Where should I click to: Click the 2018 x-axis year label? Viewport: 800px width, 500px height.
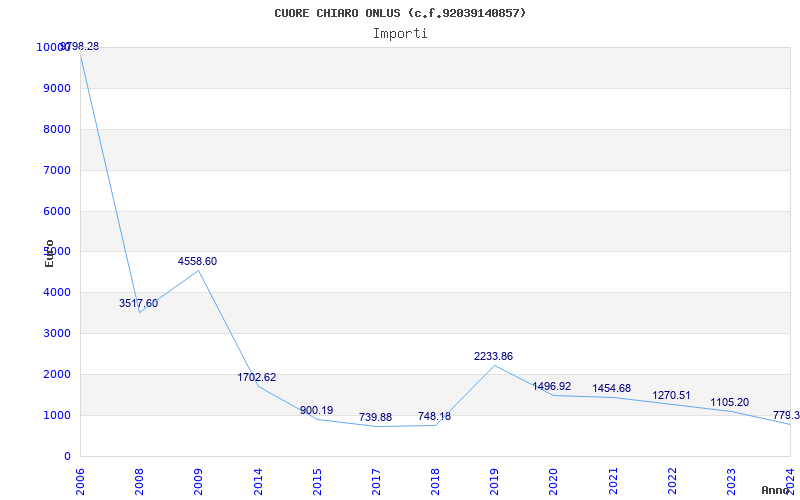(x=435, y=481)
